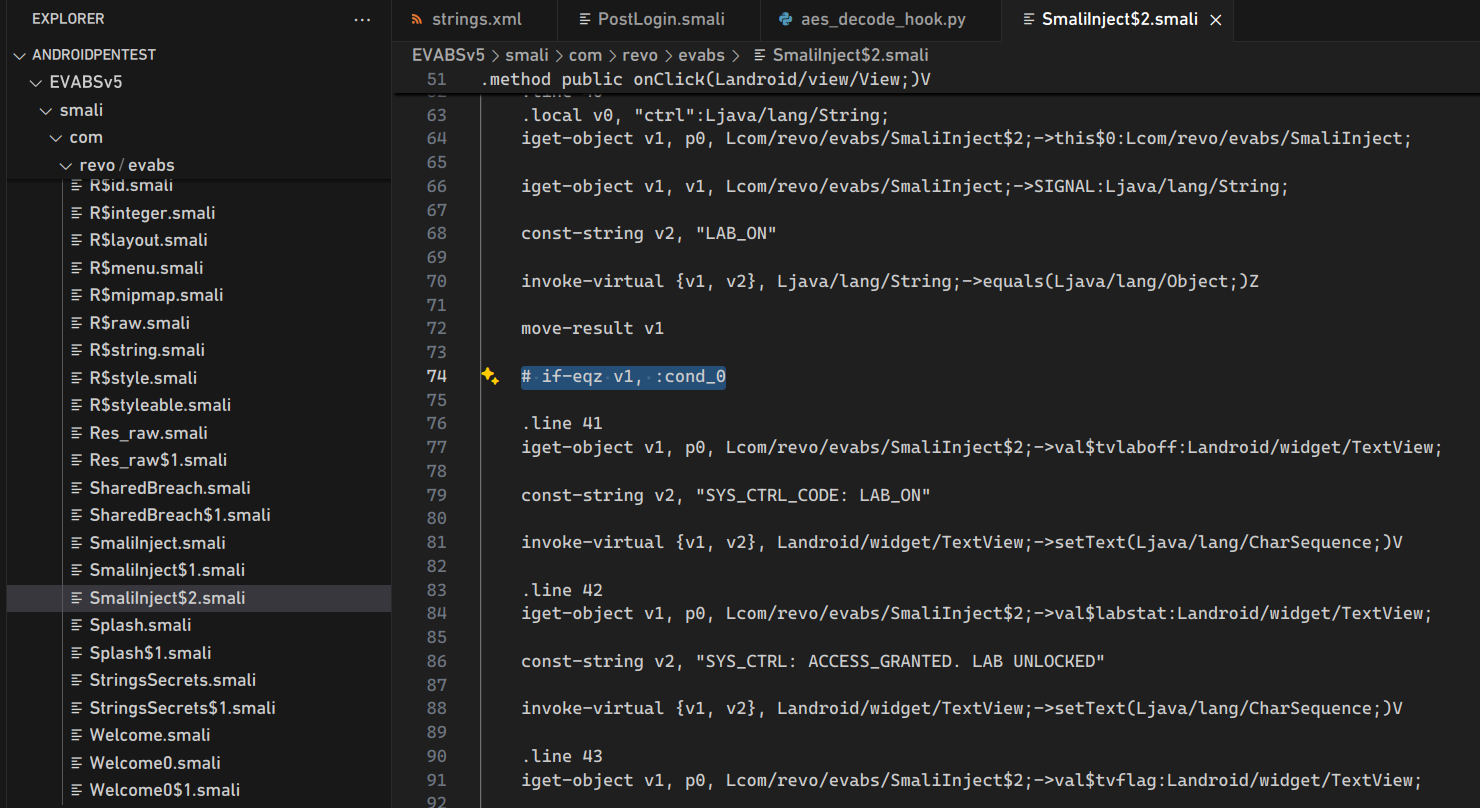The width and height of the screenshot is (1480, 808).
Task: Open StringsSecrets$1.smali in Explorer
Action: (x=182, y=708)
